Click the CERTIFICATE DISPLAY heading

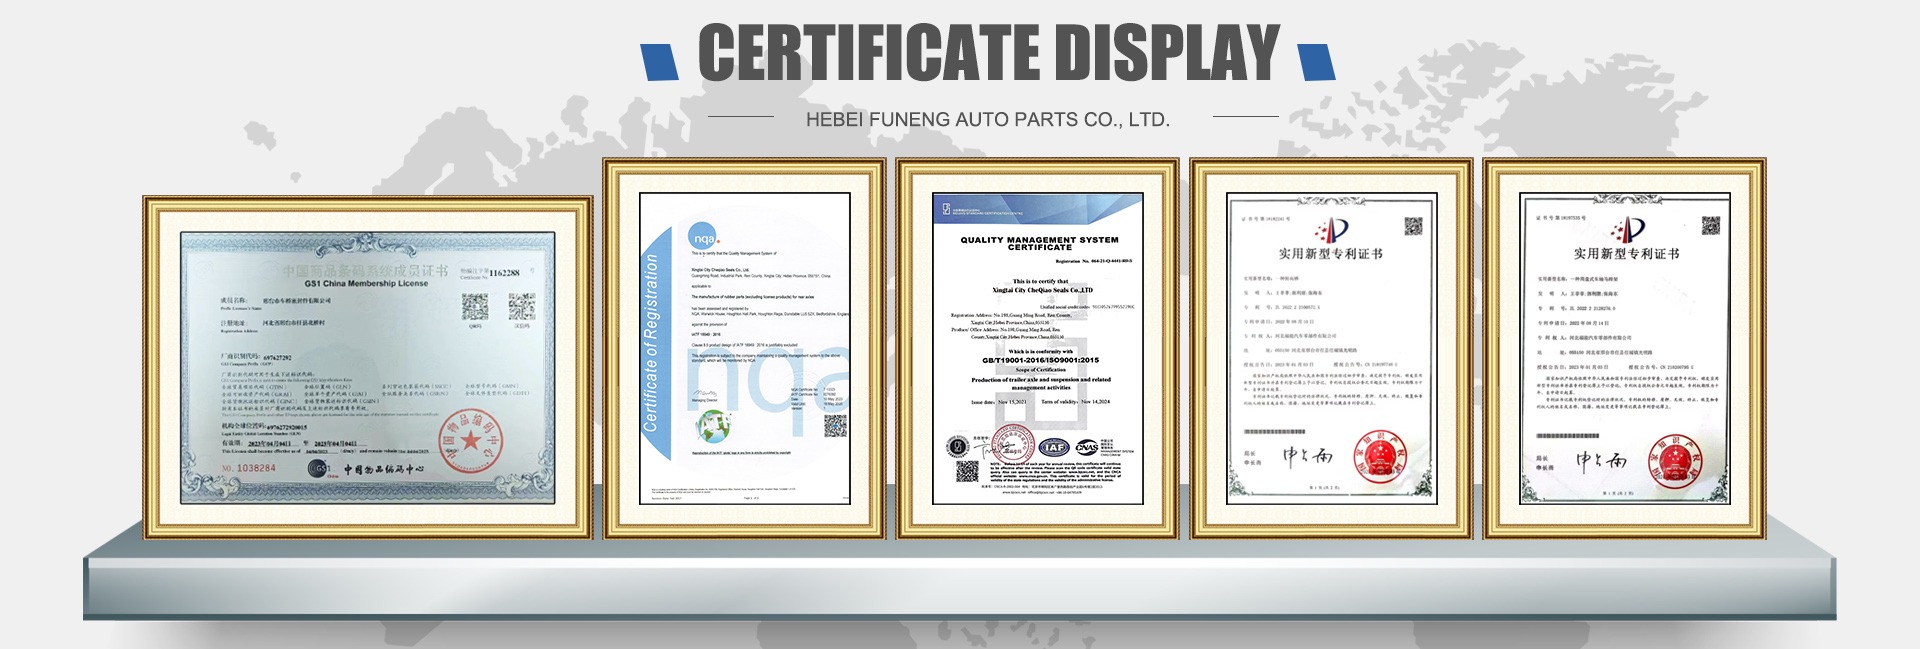pos(988,53)
